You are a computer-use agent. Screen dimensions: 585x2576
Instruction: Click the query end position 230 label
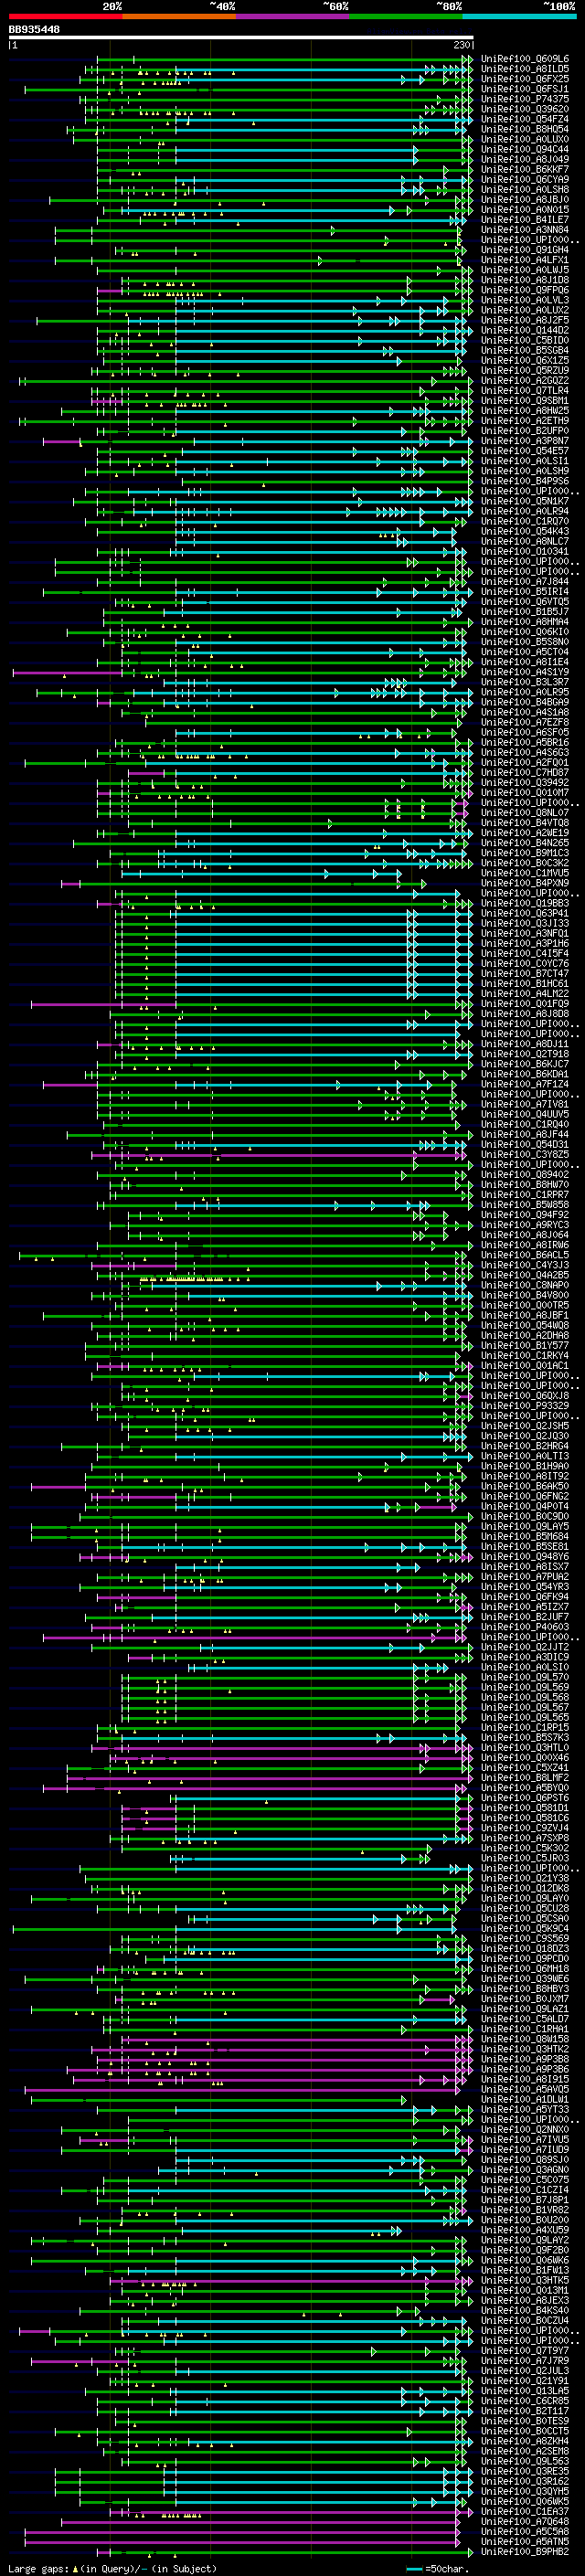click(462, 45)
